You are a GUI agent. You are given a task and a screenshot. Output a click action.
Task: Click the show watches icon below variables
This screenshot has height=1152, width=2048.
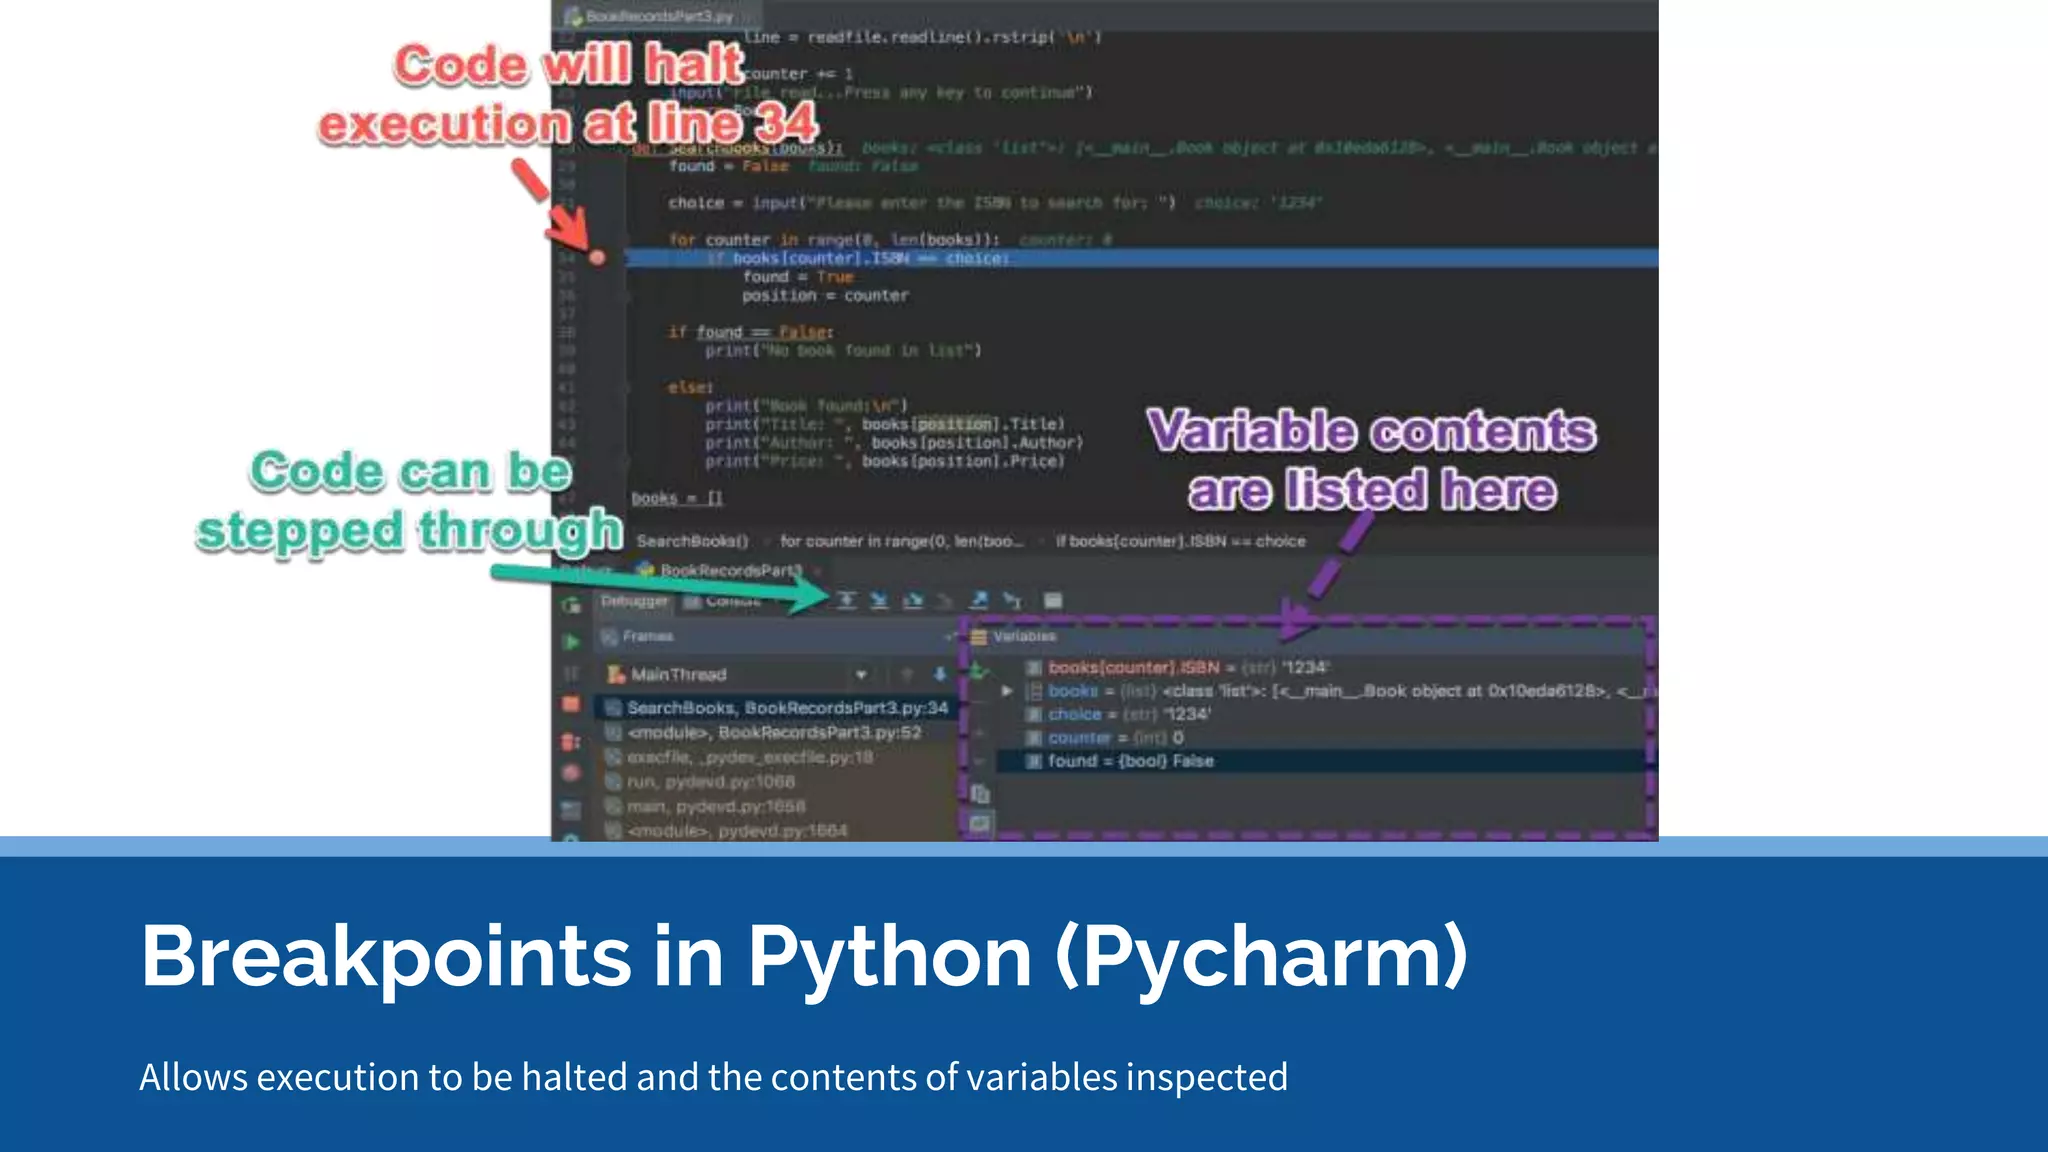pyautogui.click(x=980, y=824)
